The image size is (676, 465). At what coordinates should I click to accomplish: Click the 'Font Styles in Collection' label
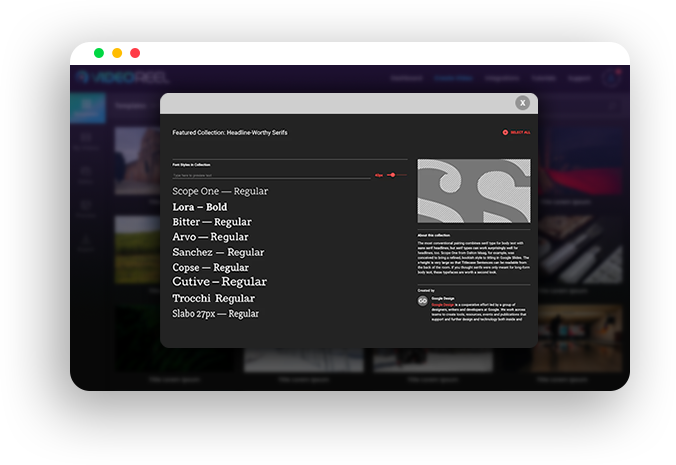point(191,165)
